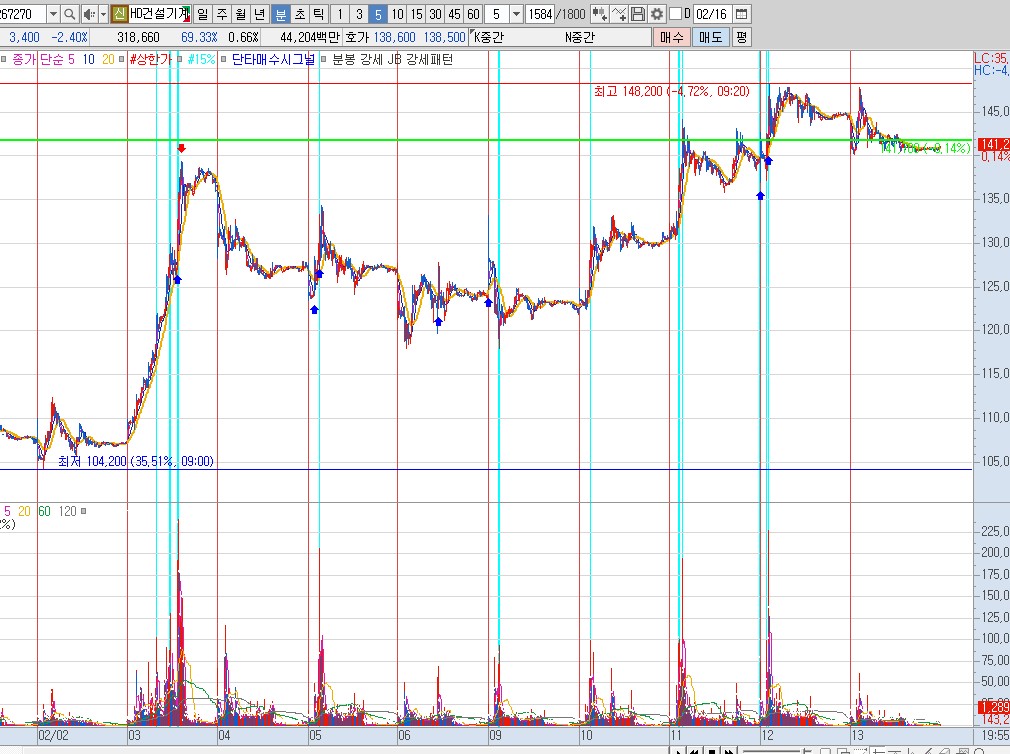Click the stock code input 267270
The image size is (1010, 754).
[x=23, y=14]
